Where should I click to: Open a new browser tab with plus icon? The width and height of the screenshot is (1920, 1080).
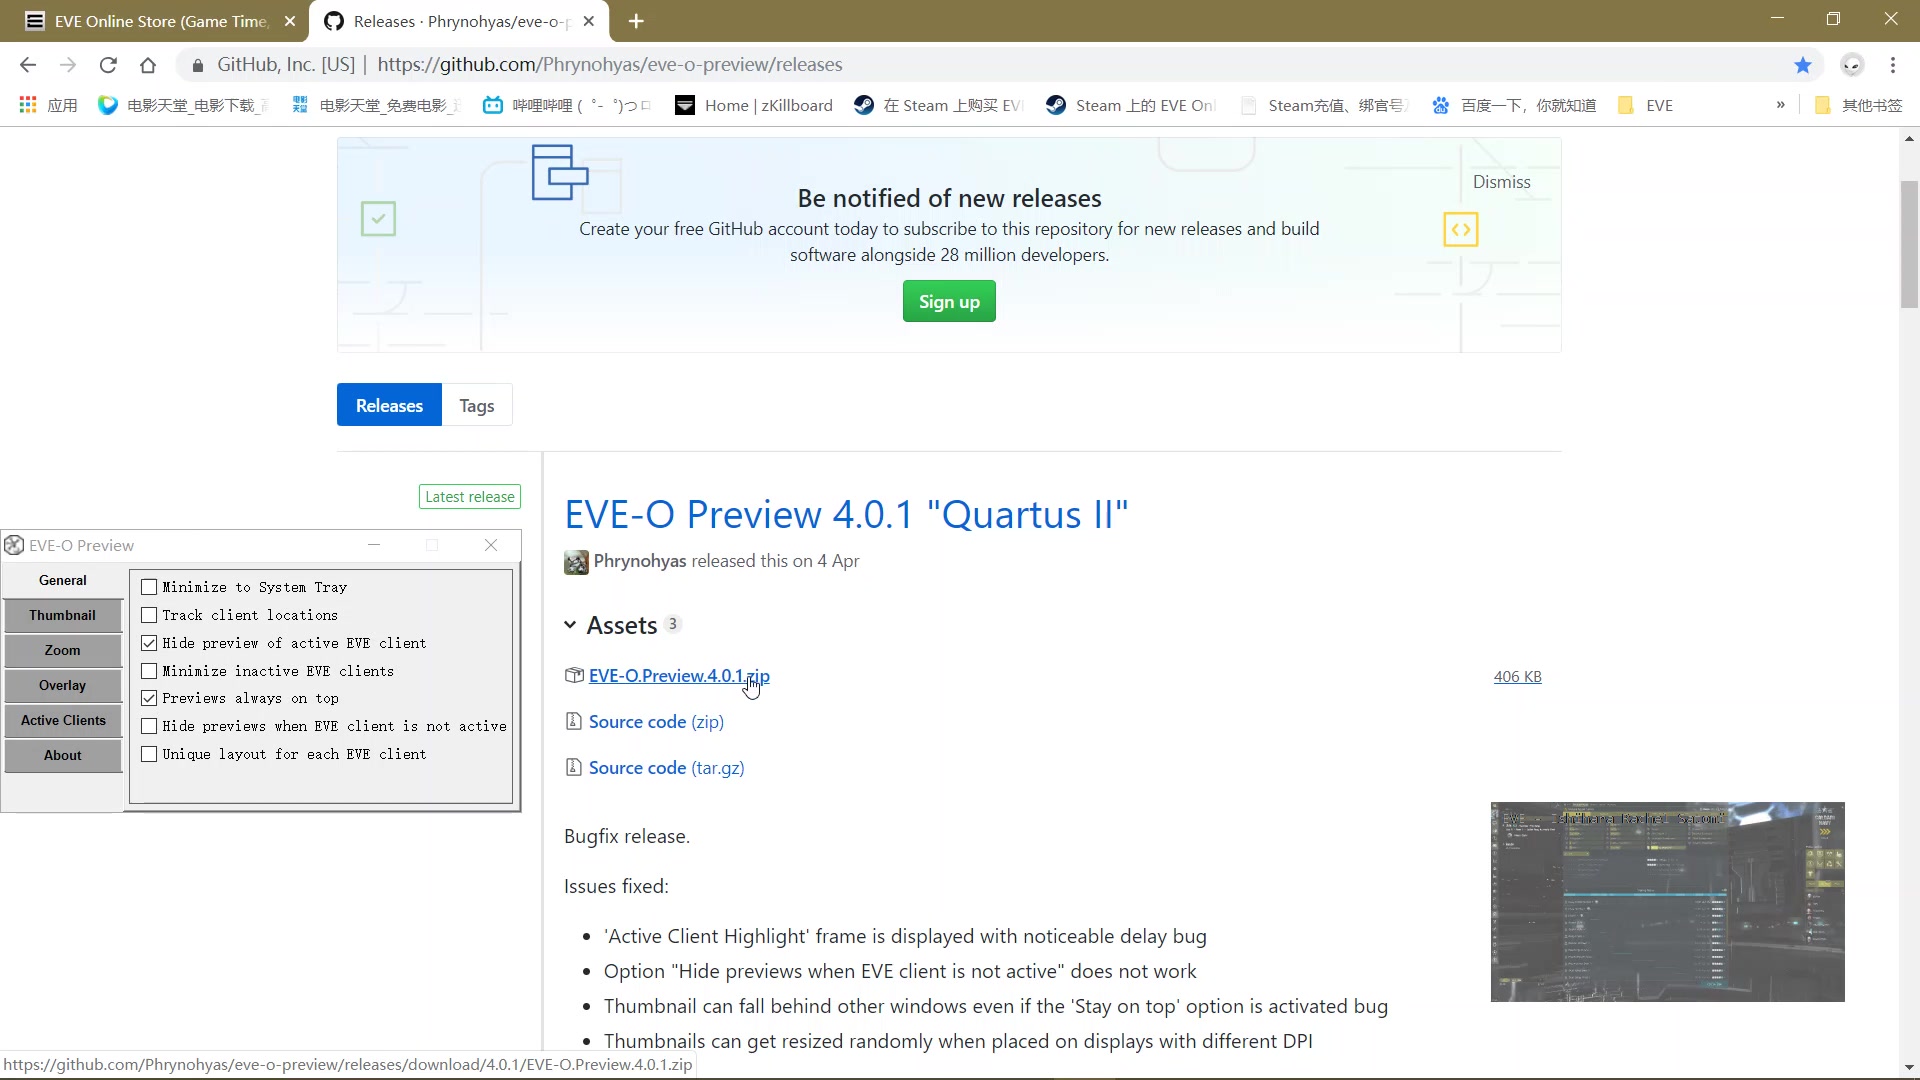click(636, 21)
